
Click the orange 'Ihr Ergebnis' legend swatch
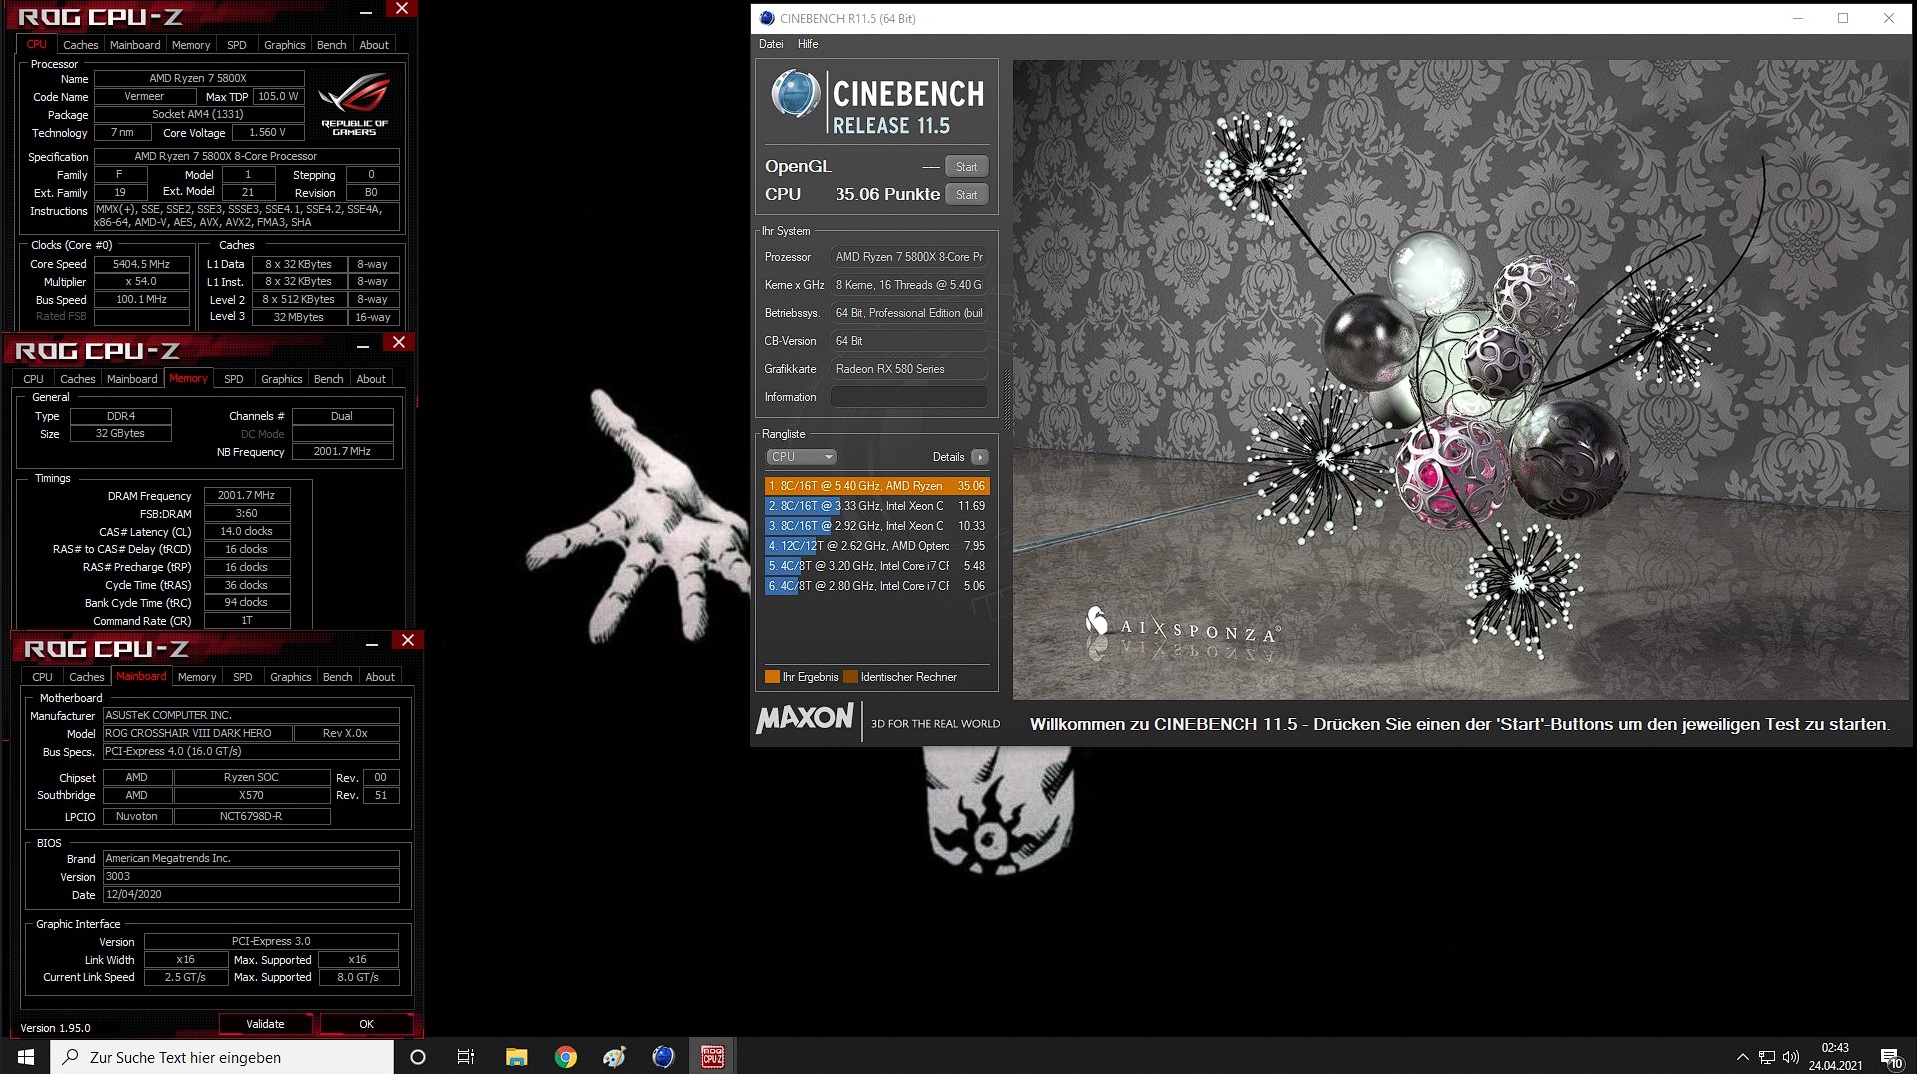pos(772,677)
